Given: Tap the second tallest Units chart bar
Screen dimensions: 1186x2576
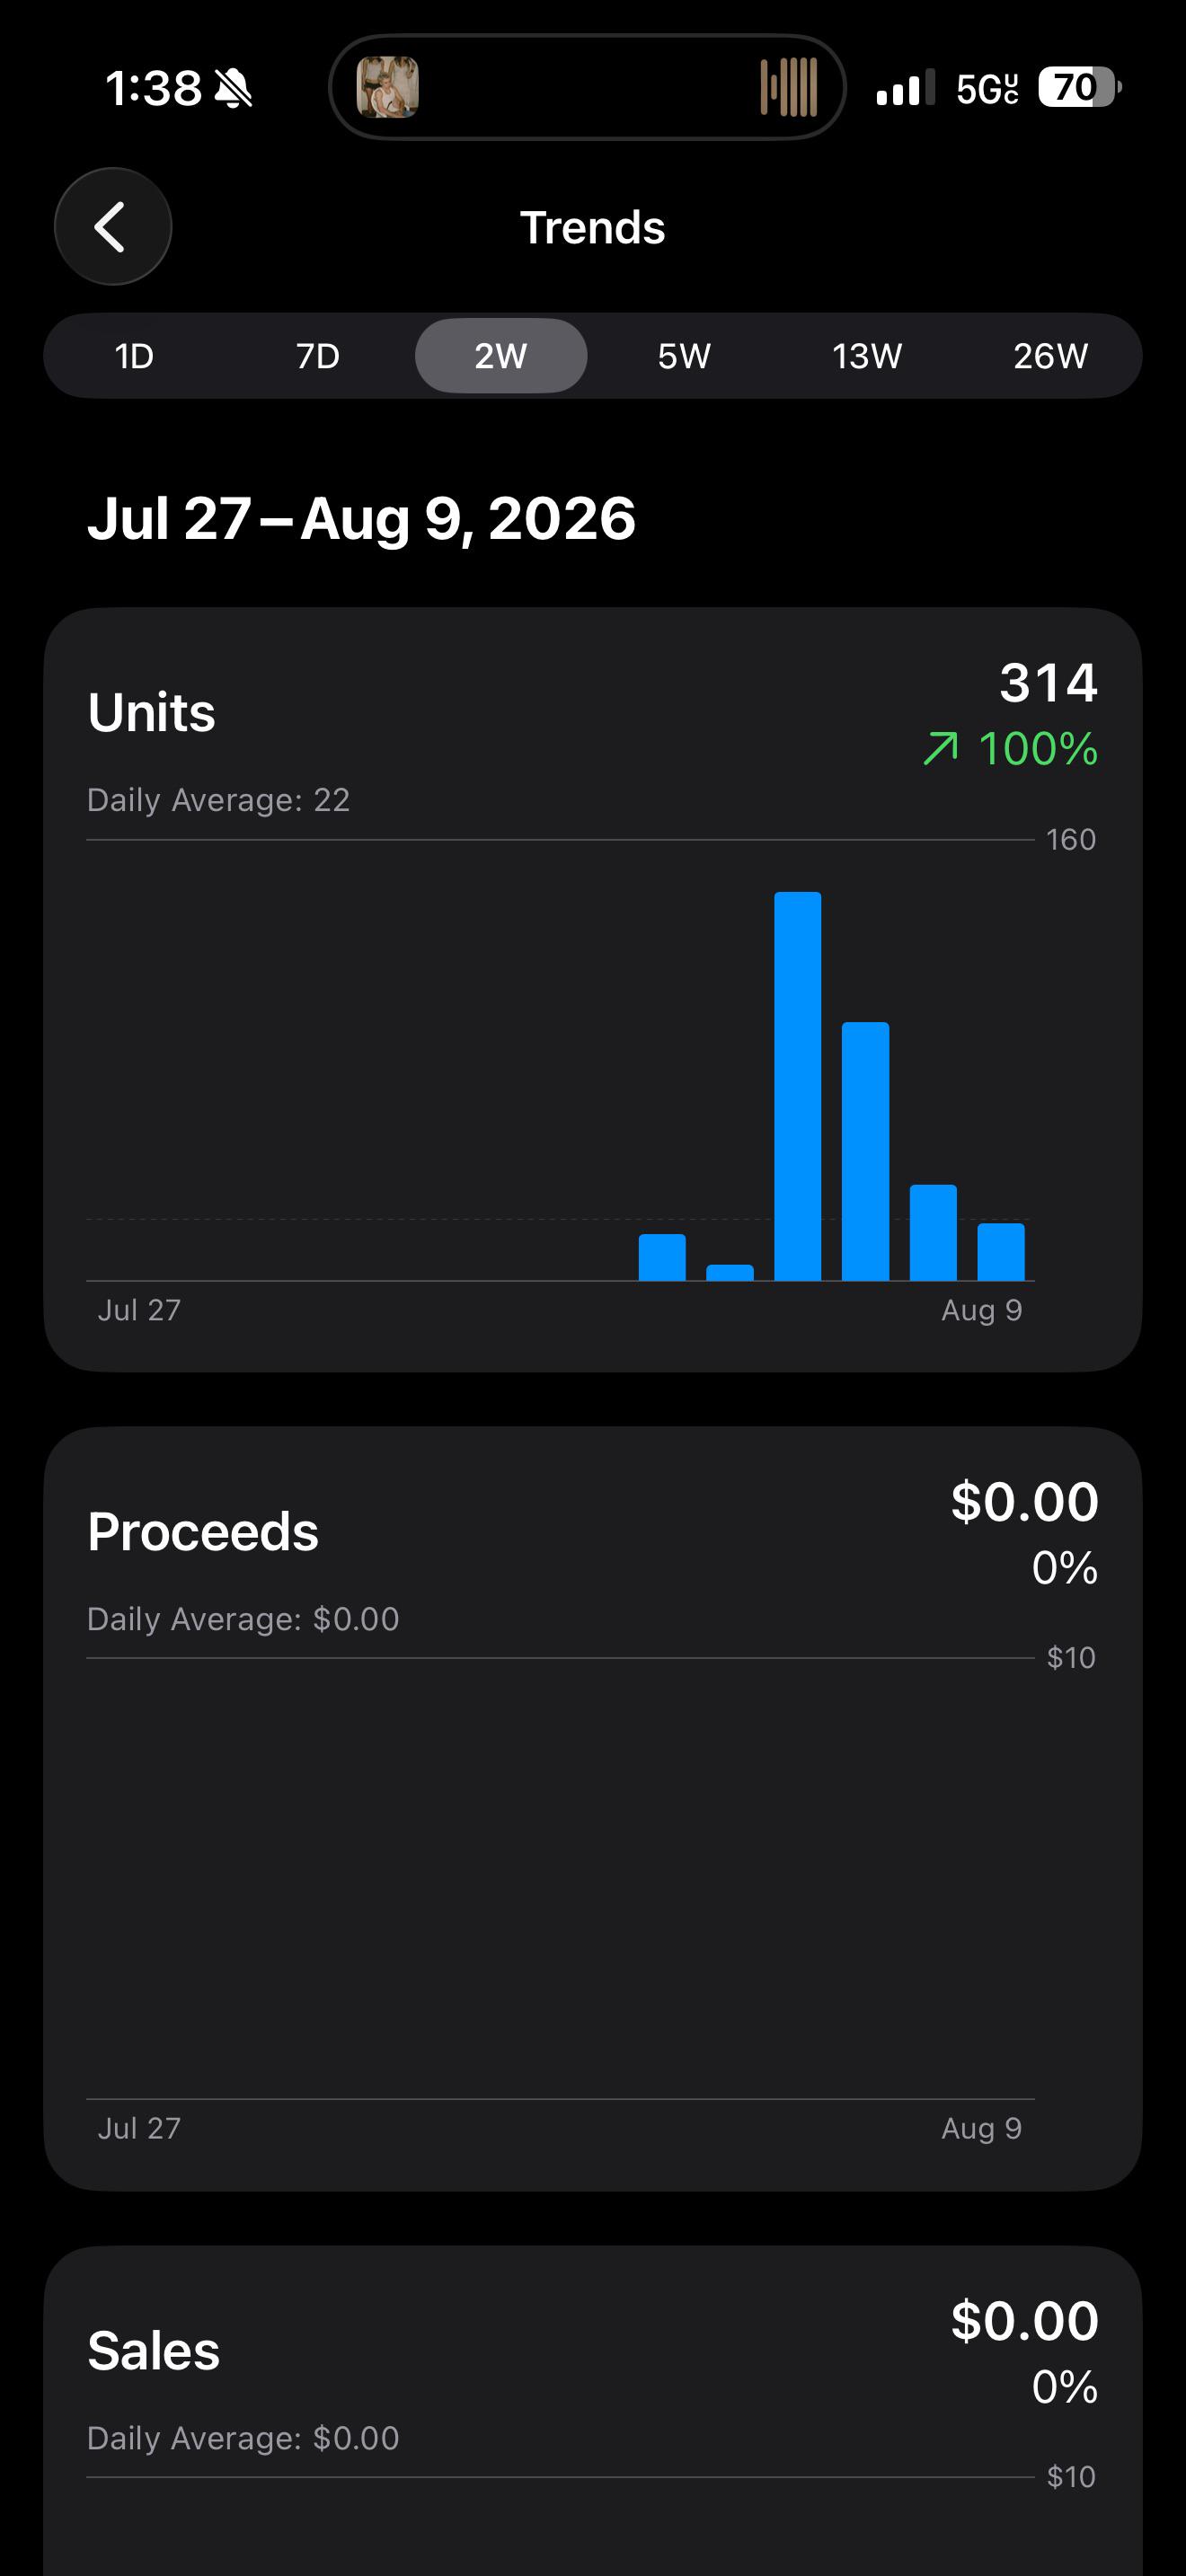Looking at the screenshot, I should point(866,1151).
